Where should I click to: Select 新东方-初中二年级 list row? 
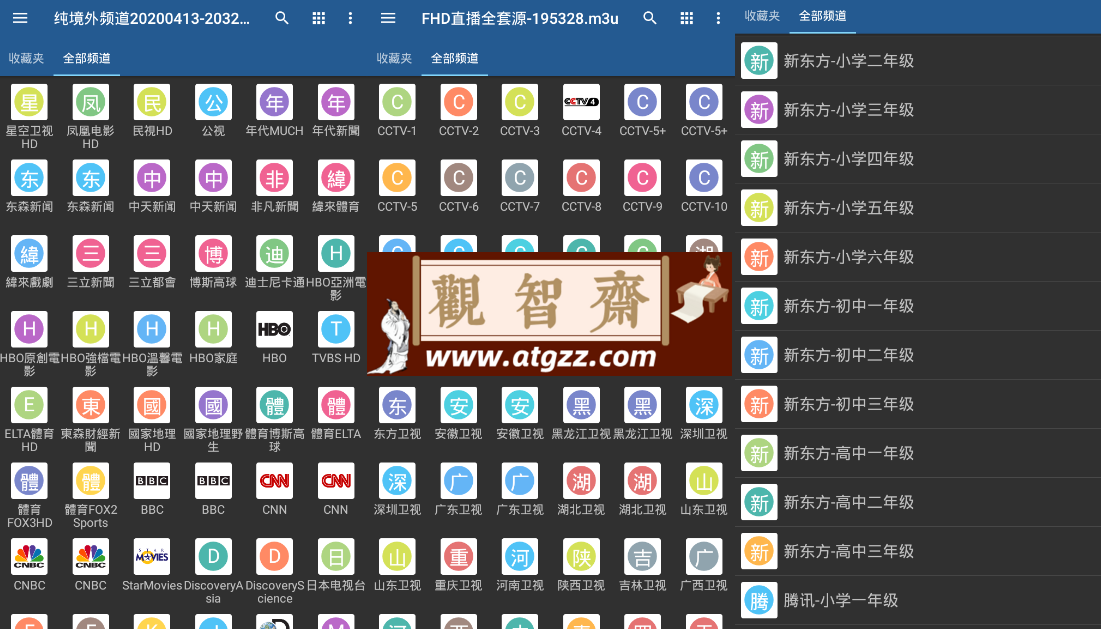918,355
